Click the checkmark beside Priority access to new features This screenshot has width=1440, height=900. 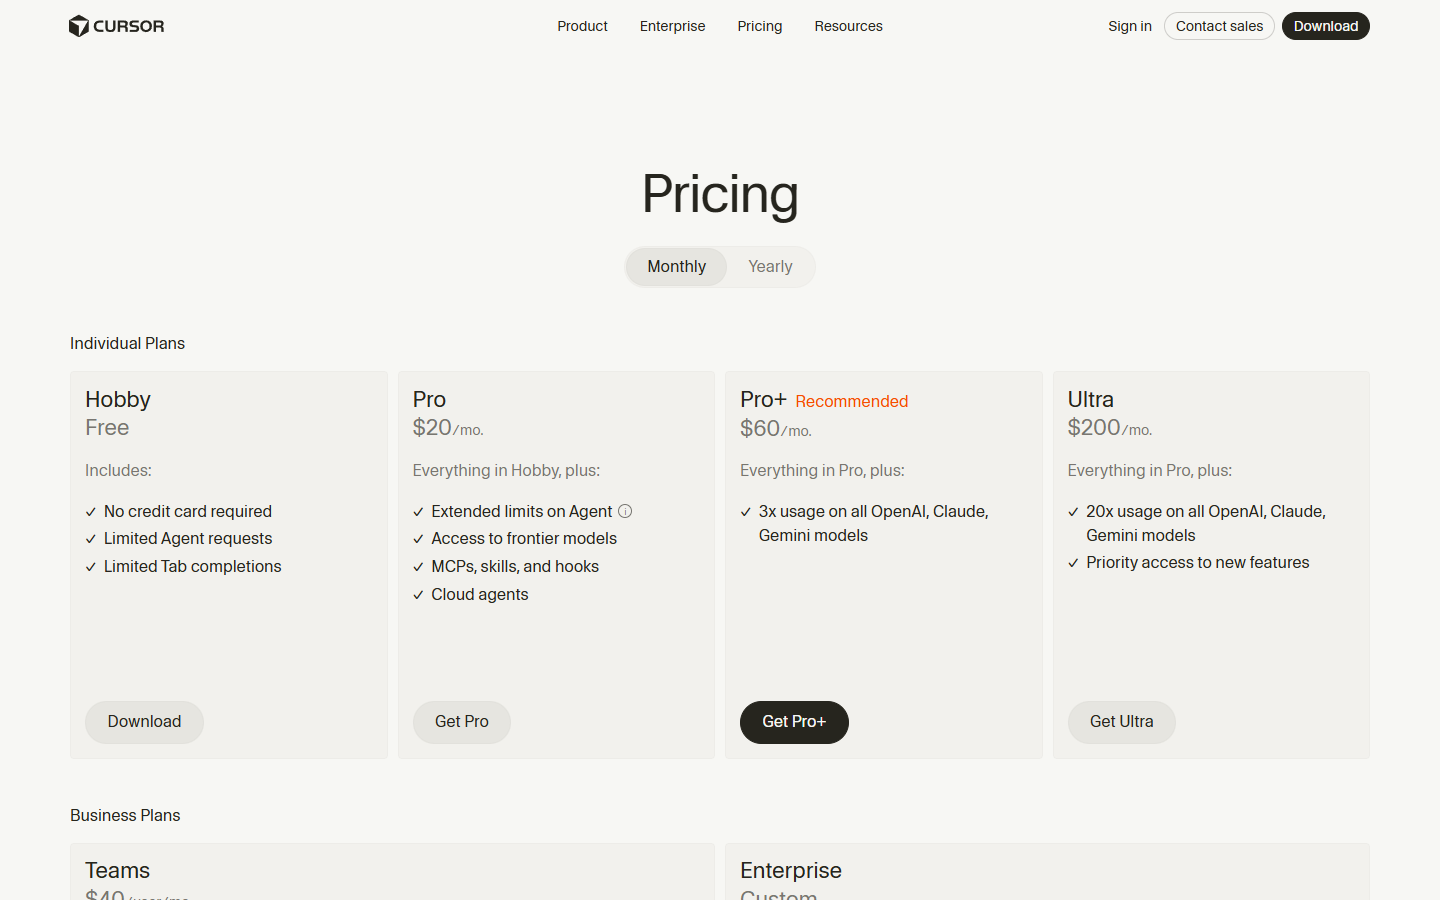point(1073,562)
